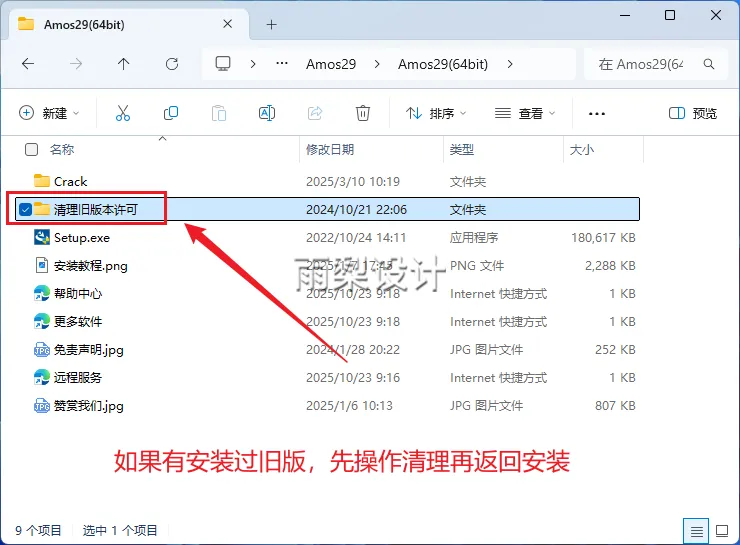740x545 pixels.
Task: Switch to large icons view layout
Action: pyautogui.click(x=722, y=531)
